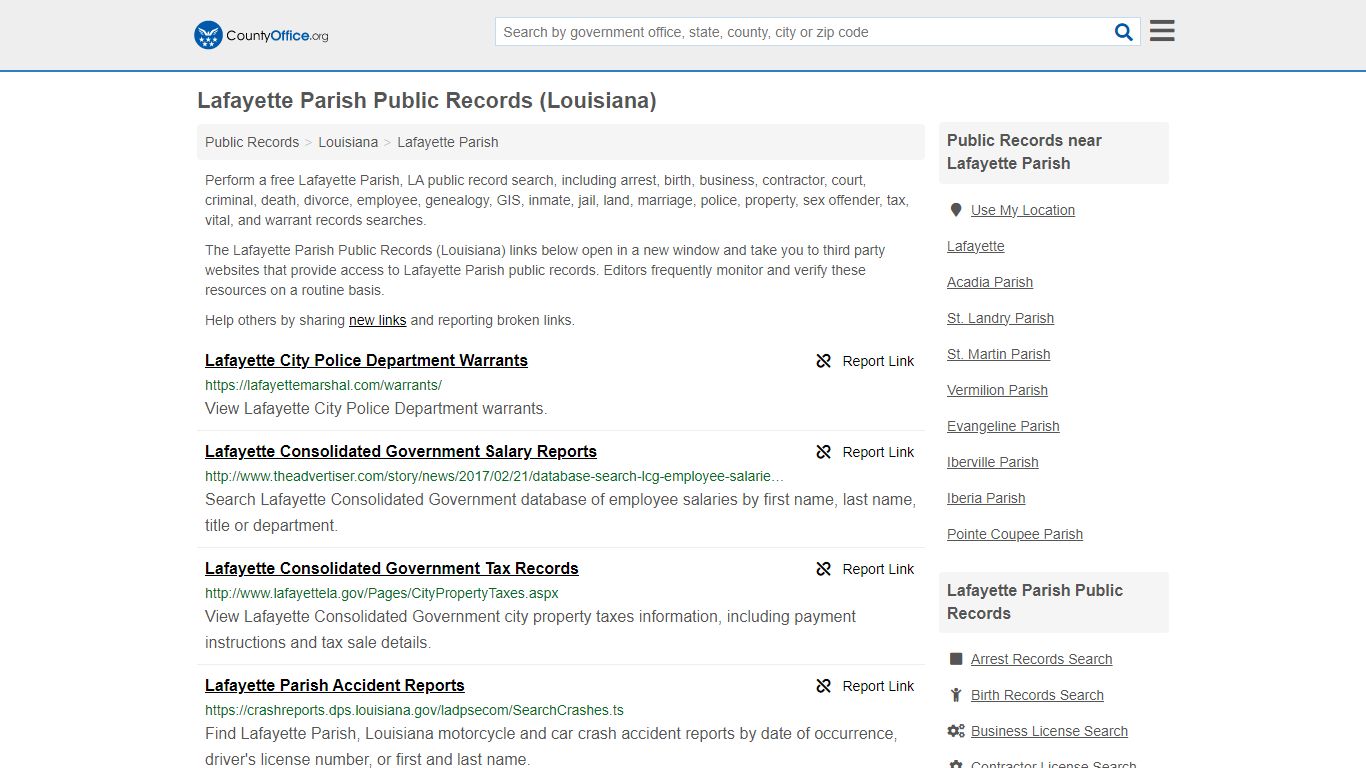Image resolution: width=1366 pixels, height=768 pixels.
Task: Open Arrest Records Search
Action: coord(1042,659)
